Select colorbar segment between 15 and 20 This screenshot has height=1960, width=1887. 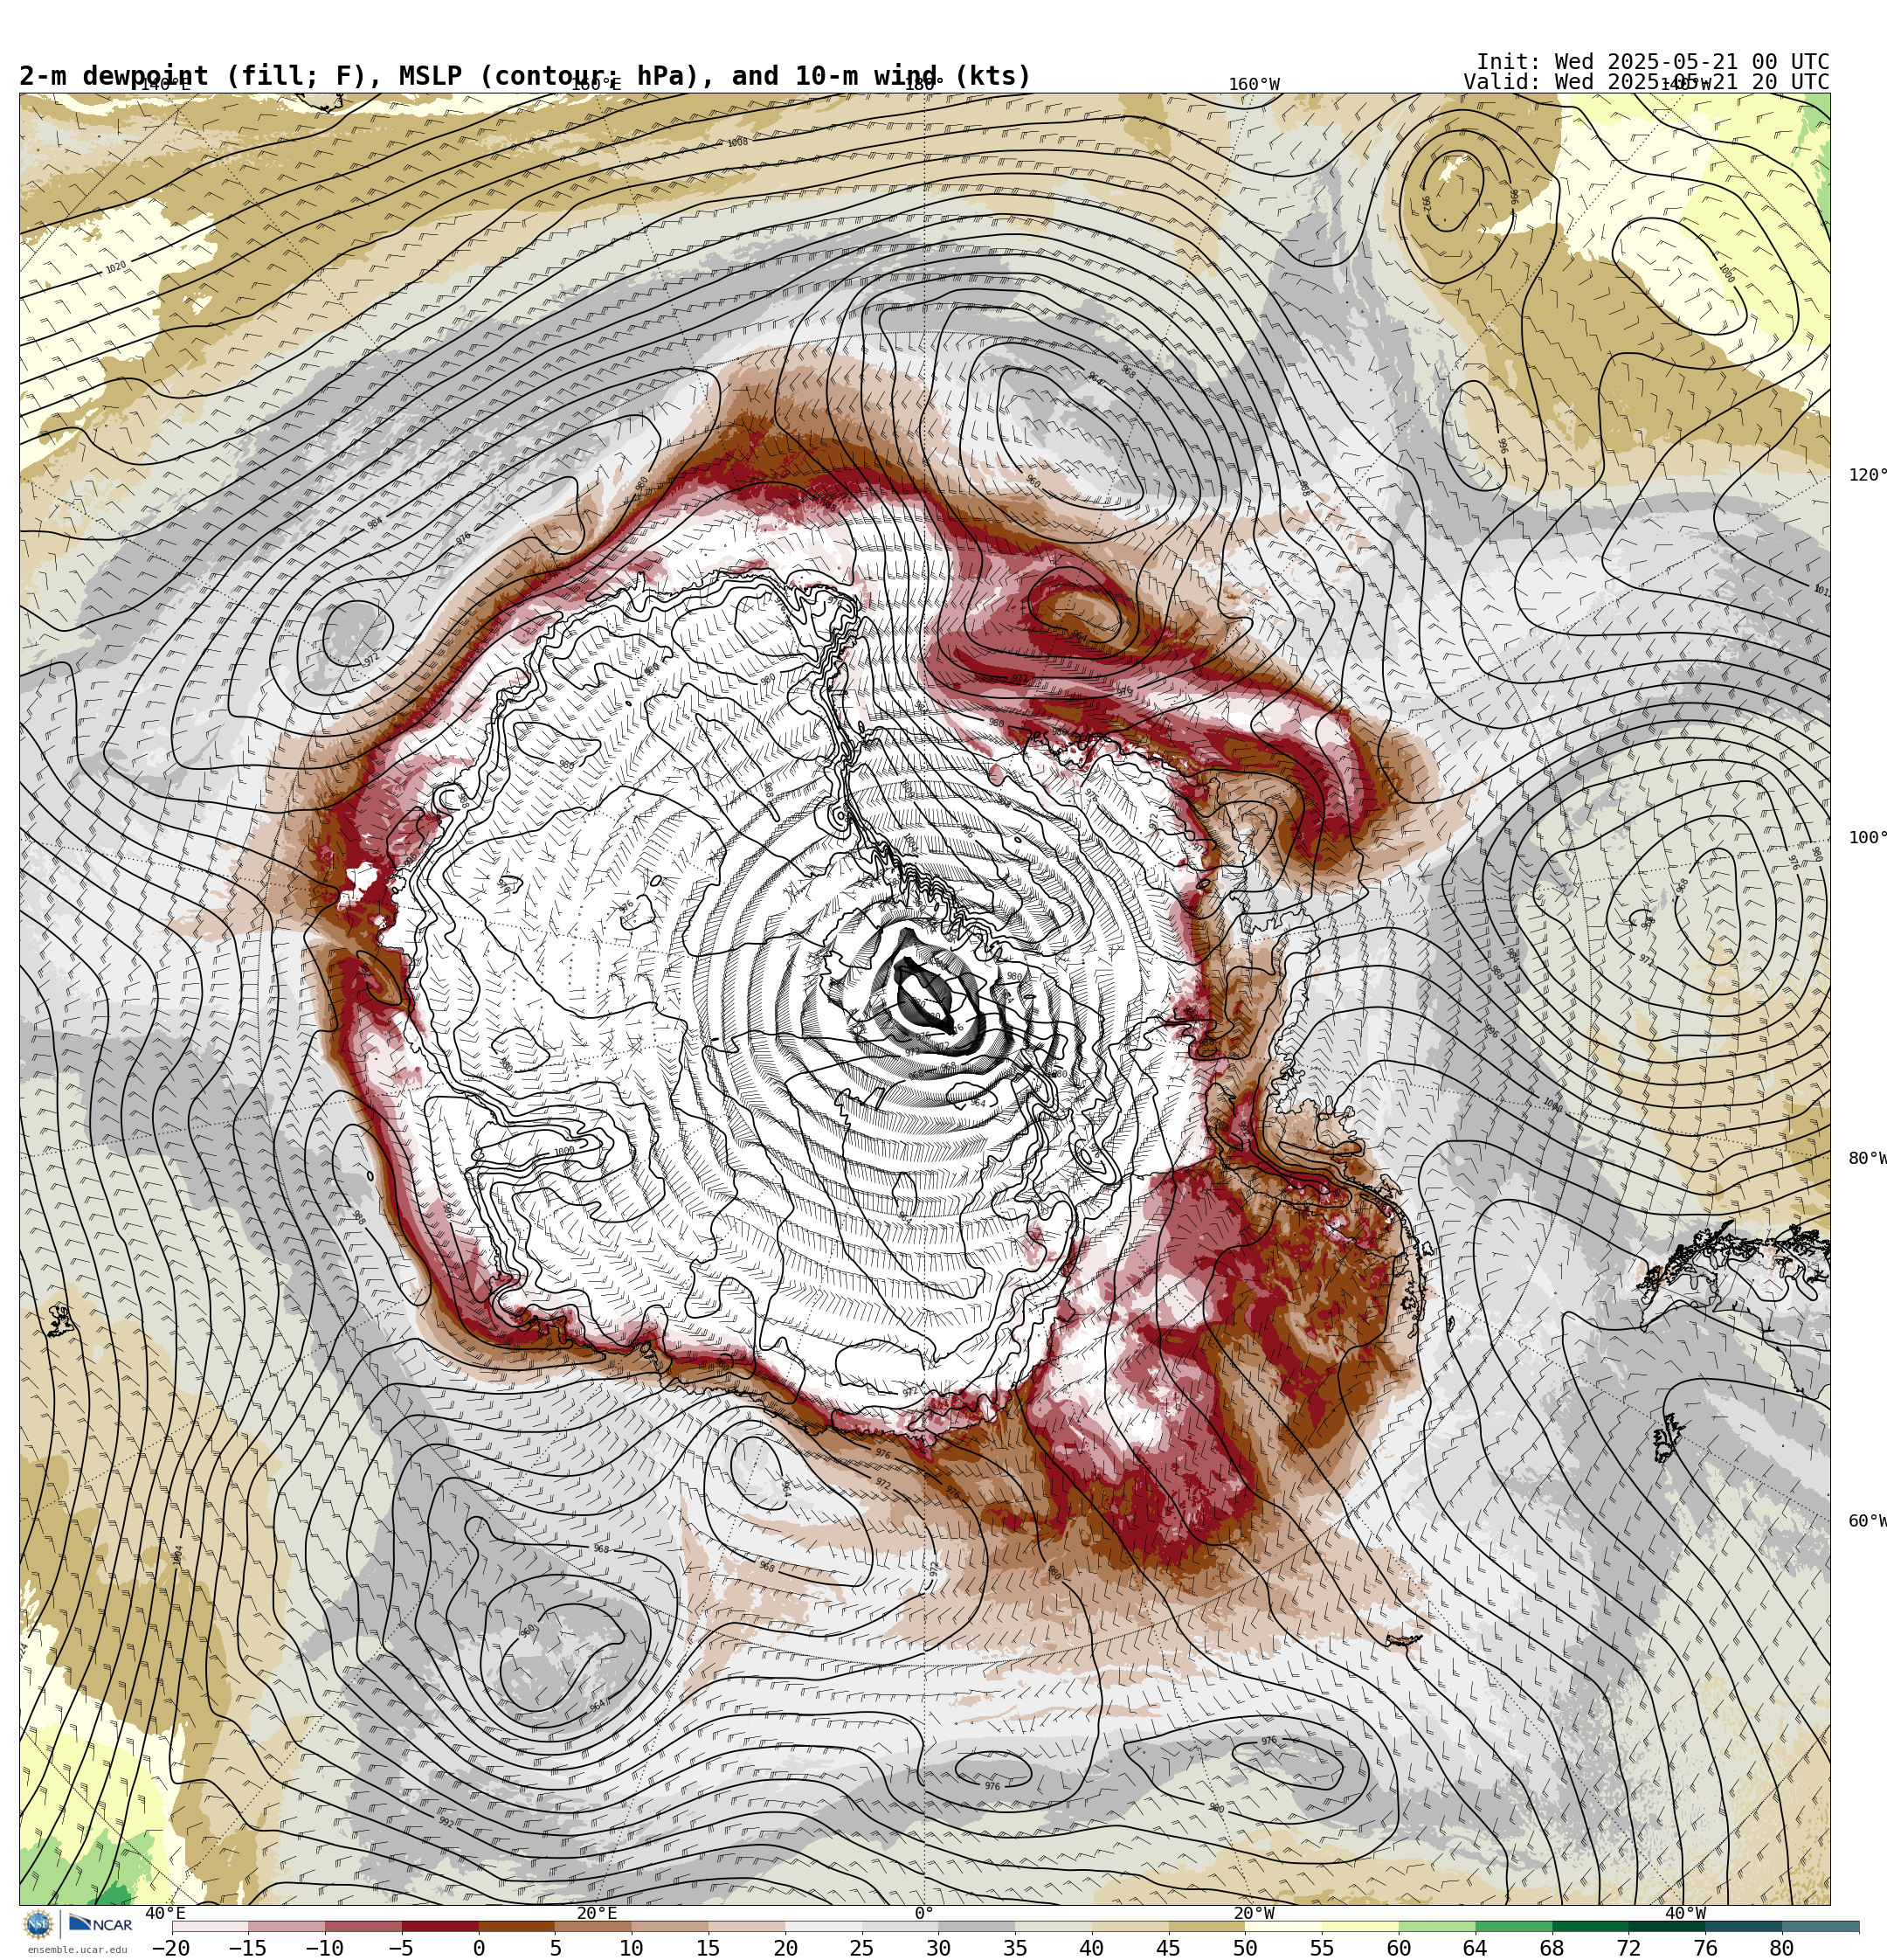[747, 1926]
